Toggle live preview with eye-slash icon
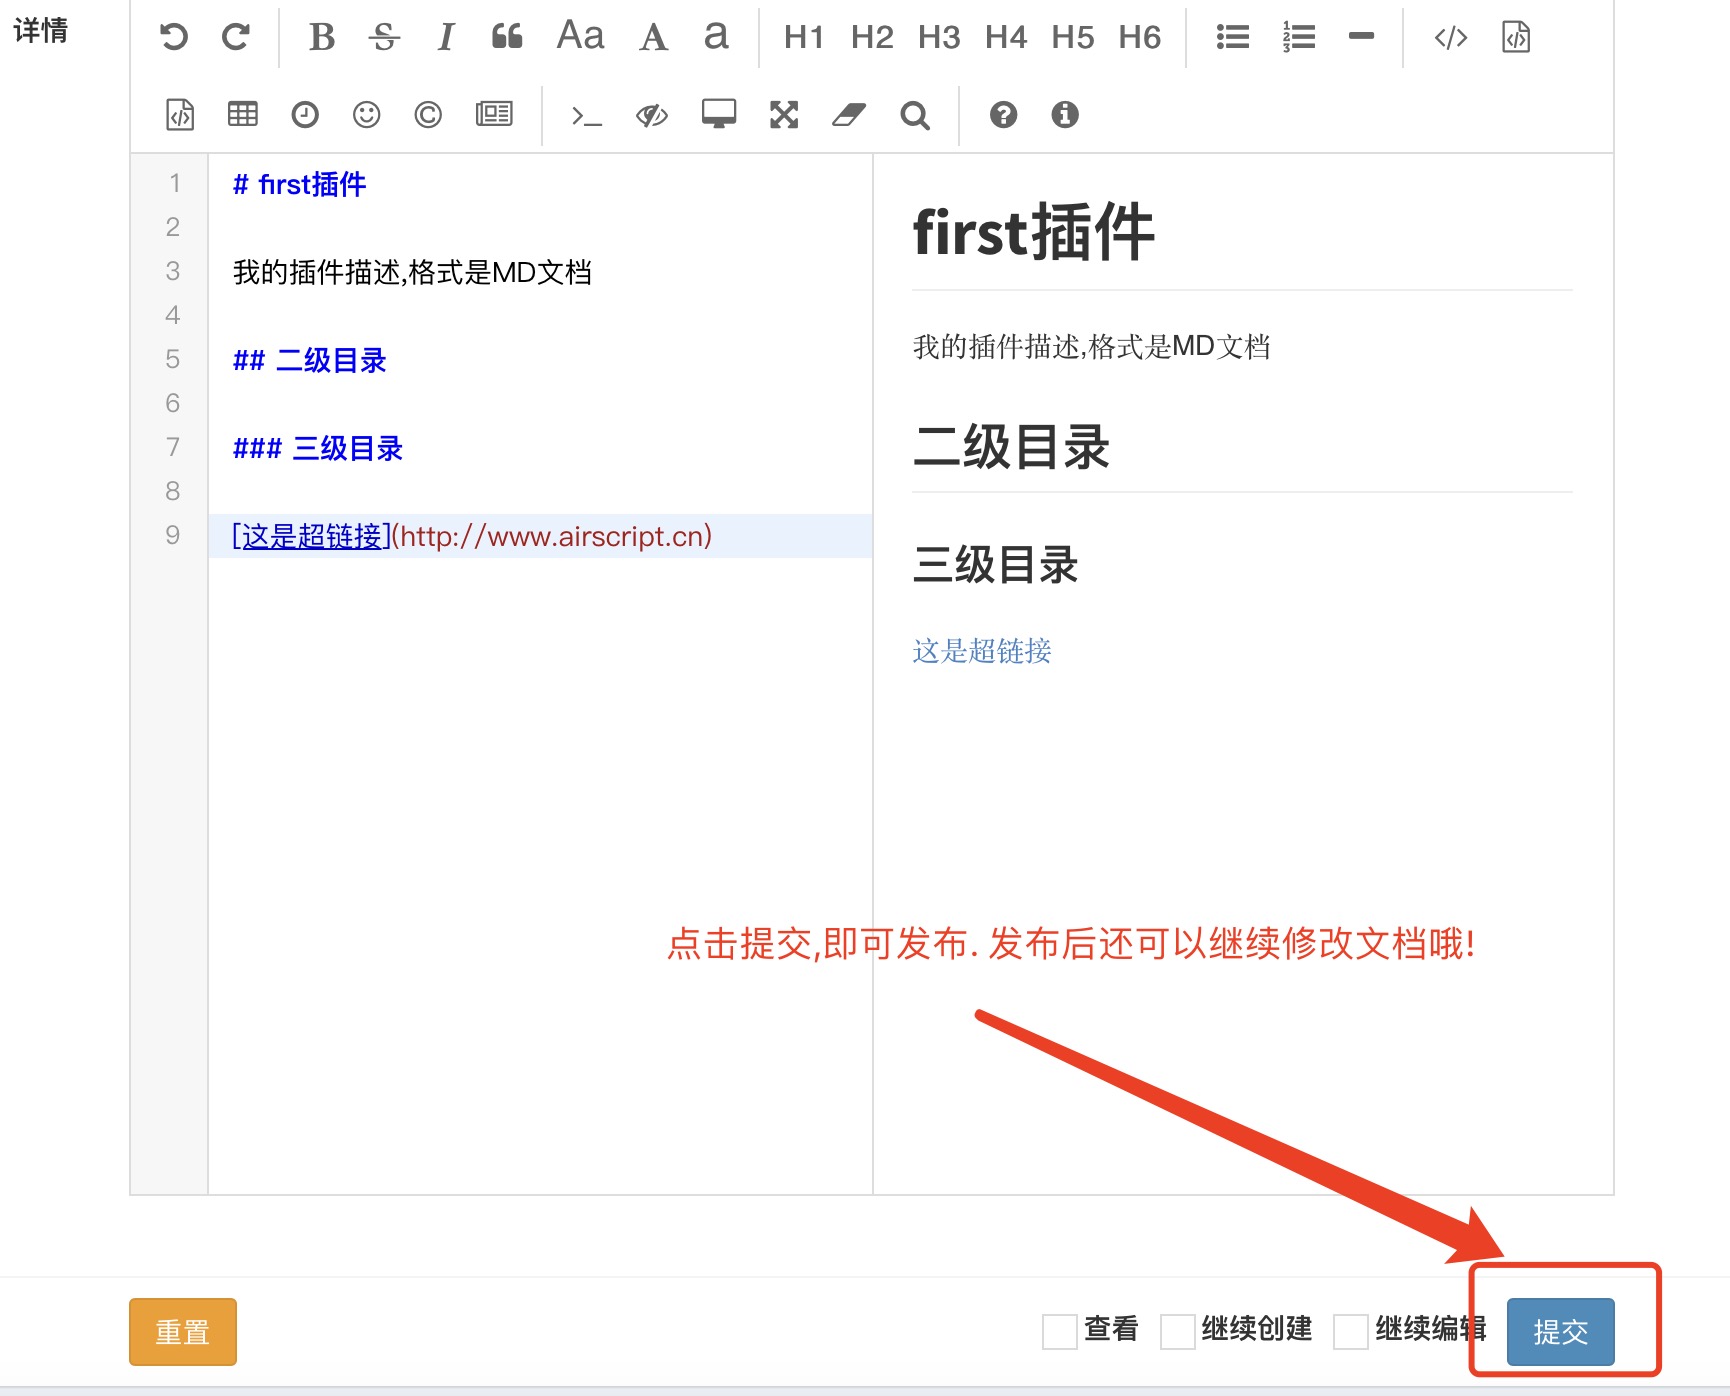The height and width of the screenshot is (1396, 1730). [652, 116]
